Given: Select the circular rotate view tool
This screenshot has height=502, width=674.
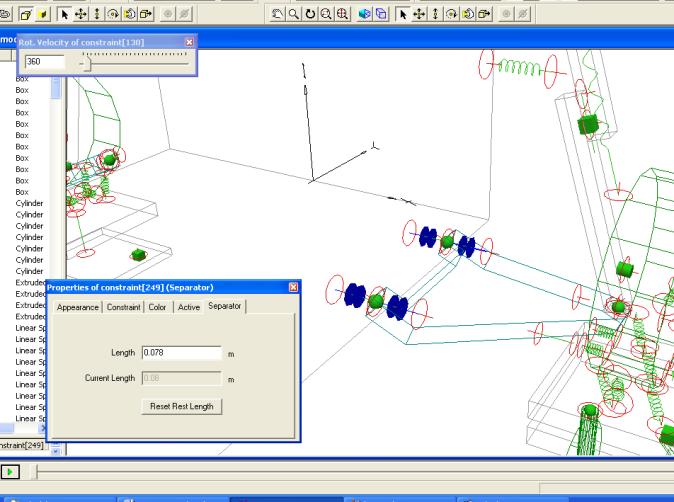Looking at the screenshot, I should click(310, 14).
